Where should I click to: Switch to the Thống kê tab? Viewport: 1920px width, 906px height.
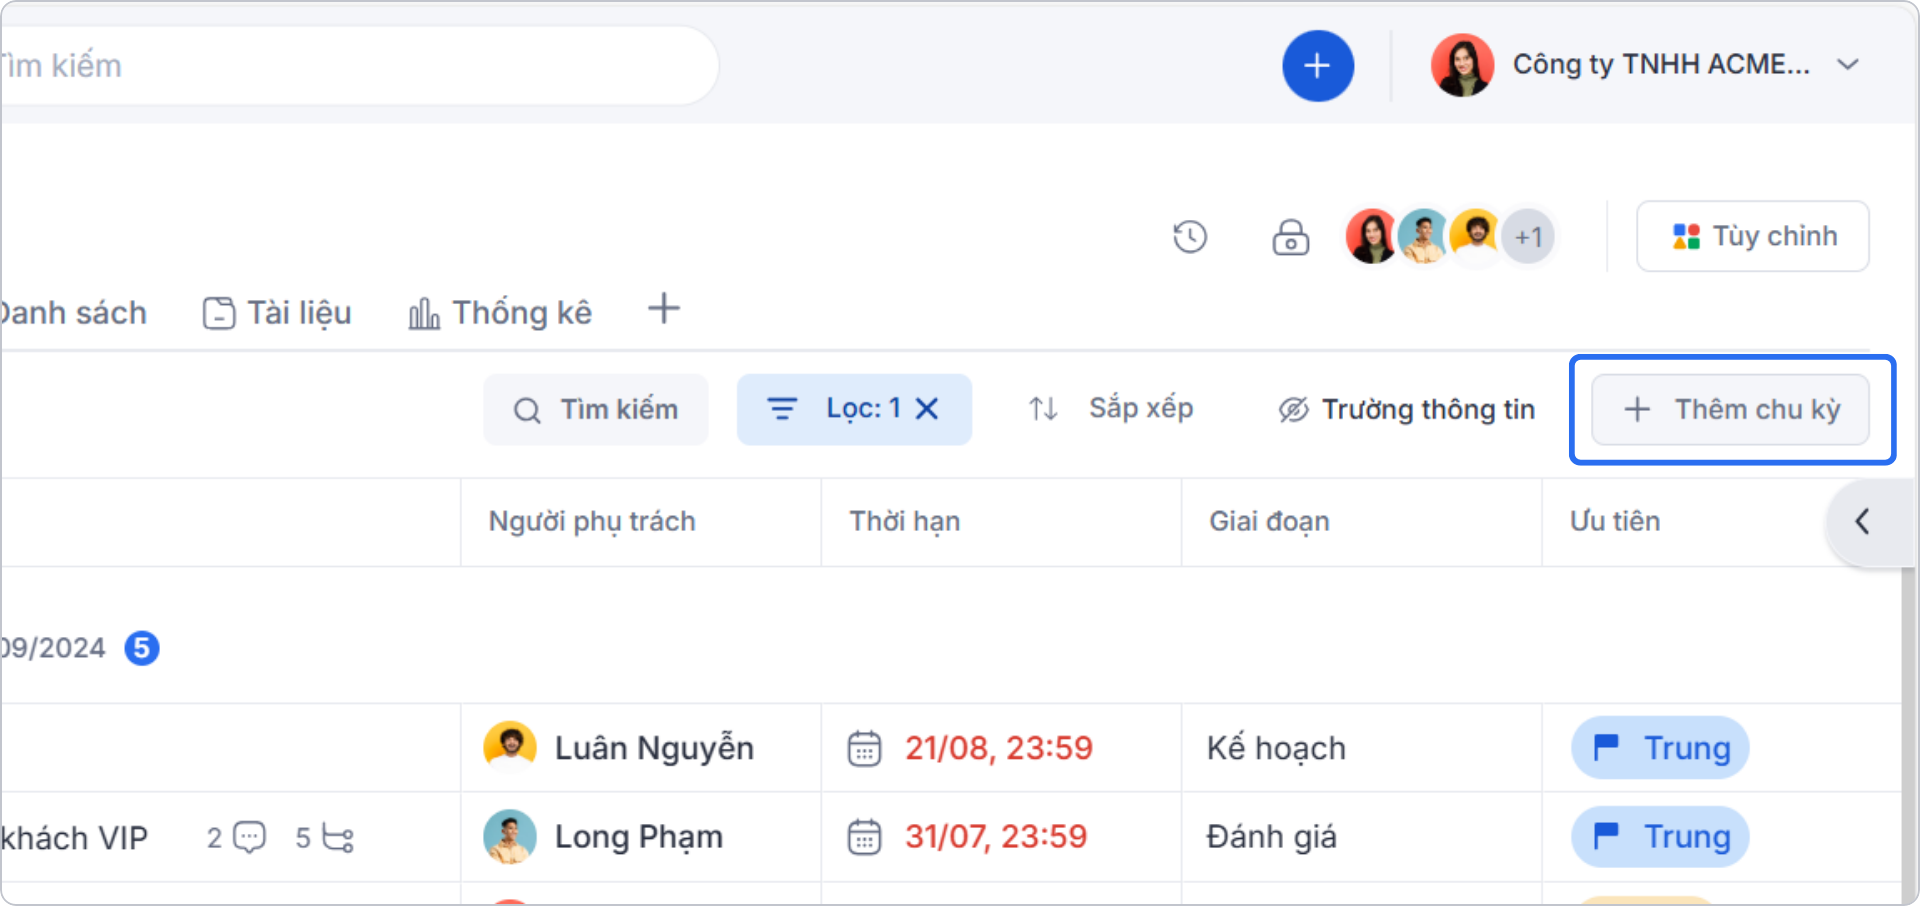[x=521, y=312]
